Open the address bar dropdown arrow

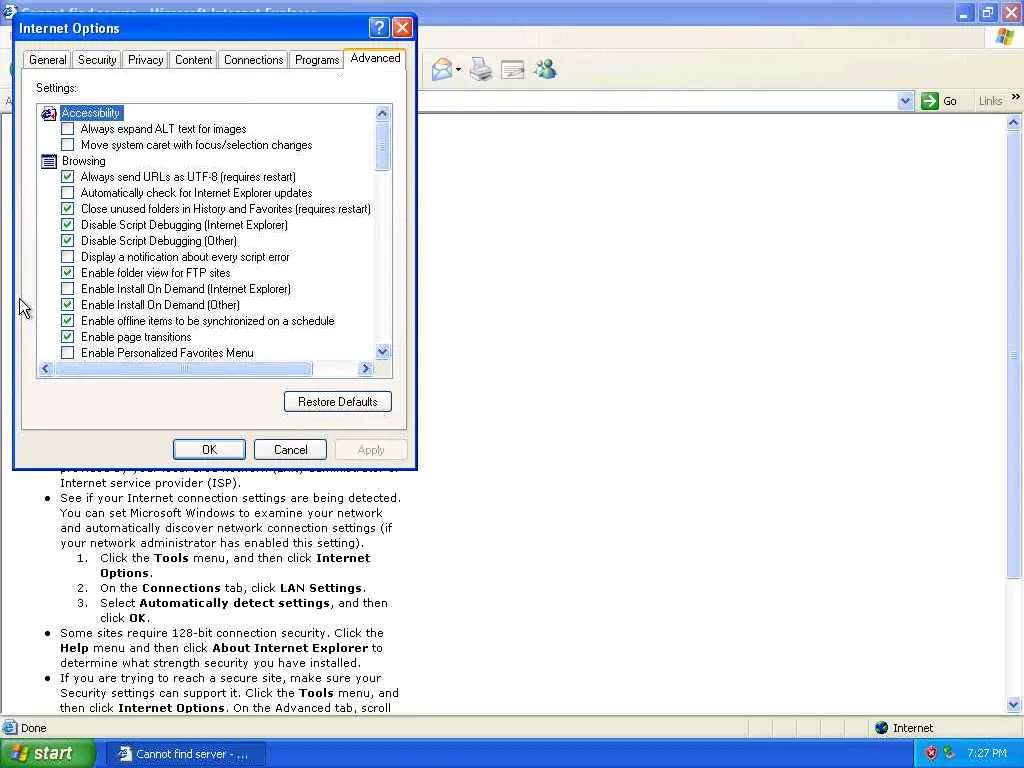coord(904,101)
